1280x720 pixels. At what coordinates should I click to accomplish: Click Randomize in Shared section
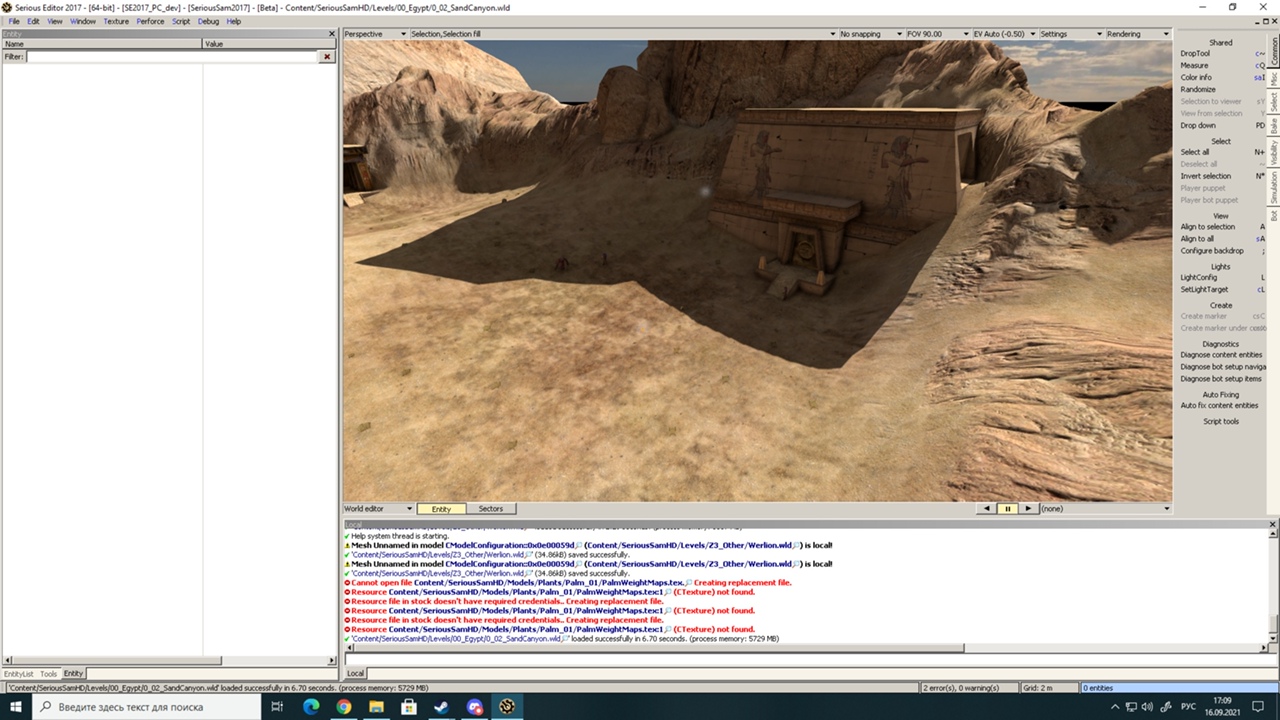point(1198,90)
